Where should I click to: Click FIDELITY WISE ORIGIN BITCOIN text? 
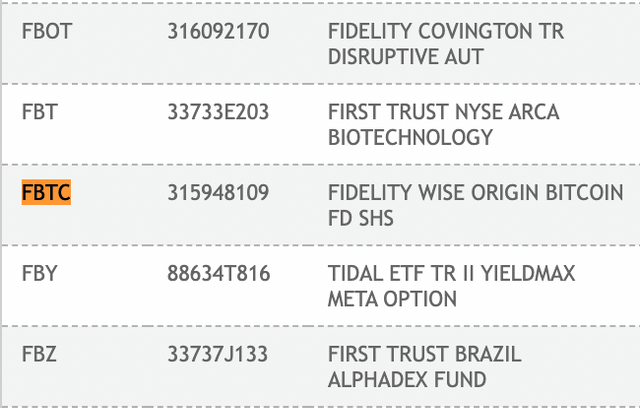(x=475, y=193)
